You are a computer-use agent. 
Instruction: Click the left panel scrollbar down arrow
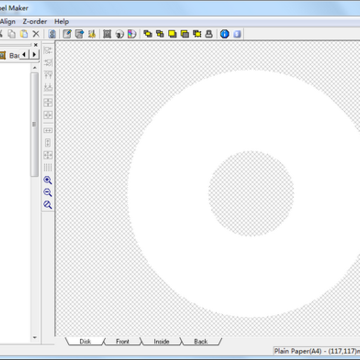(35, 338)
